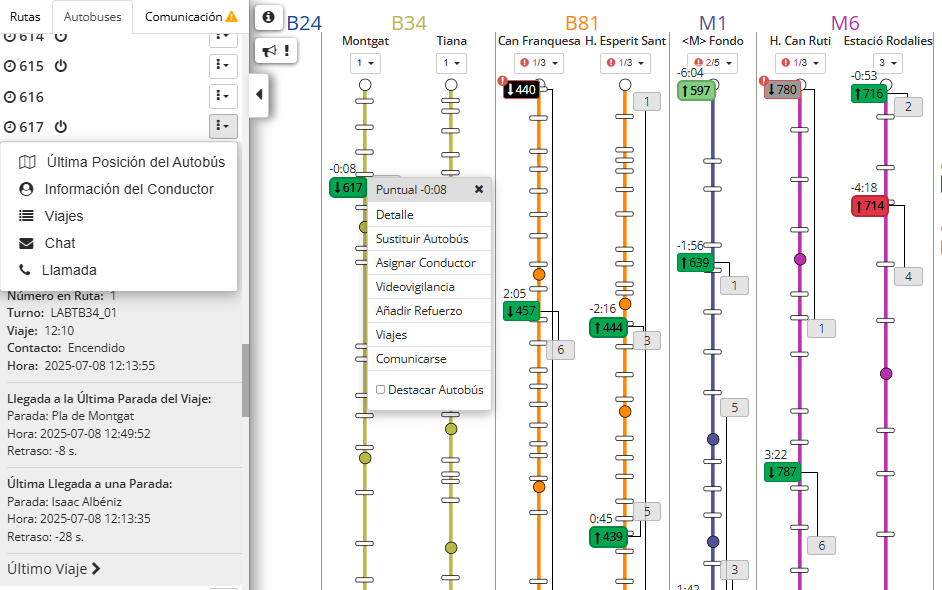Click the warning icon on Comunicación tab
Viewport: 942px width, 590px height.
click(x=232, y=17)
